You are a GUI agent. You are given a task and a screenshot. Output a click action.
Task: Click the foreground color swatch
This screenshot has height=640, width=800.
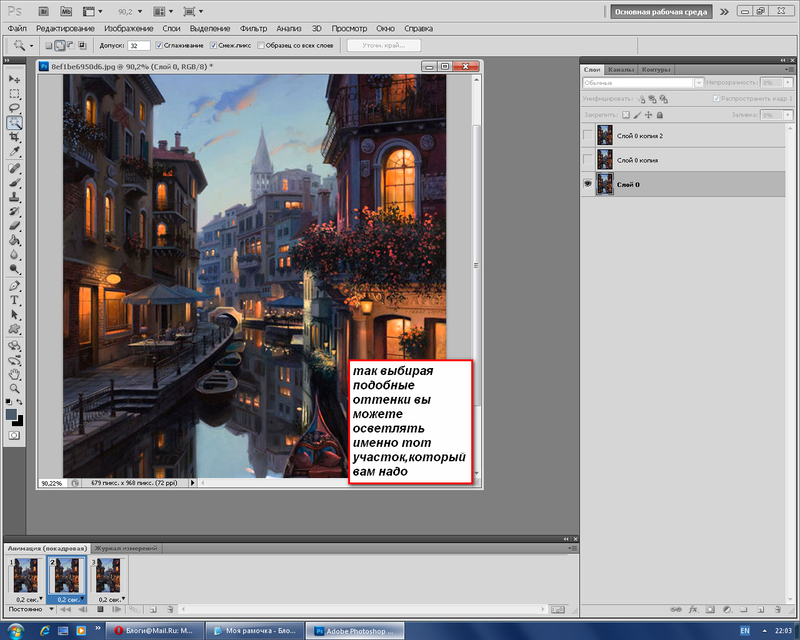11,414
